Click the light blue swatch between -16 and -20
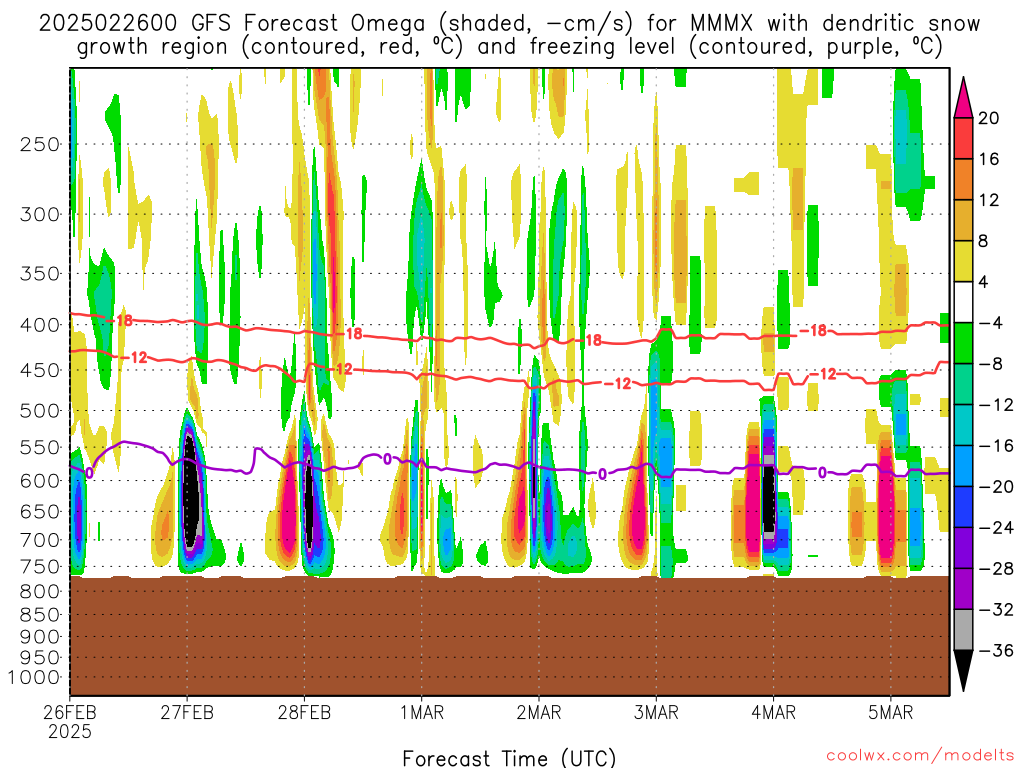 point(963,466)
